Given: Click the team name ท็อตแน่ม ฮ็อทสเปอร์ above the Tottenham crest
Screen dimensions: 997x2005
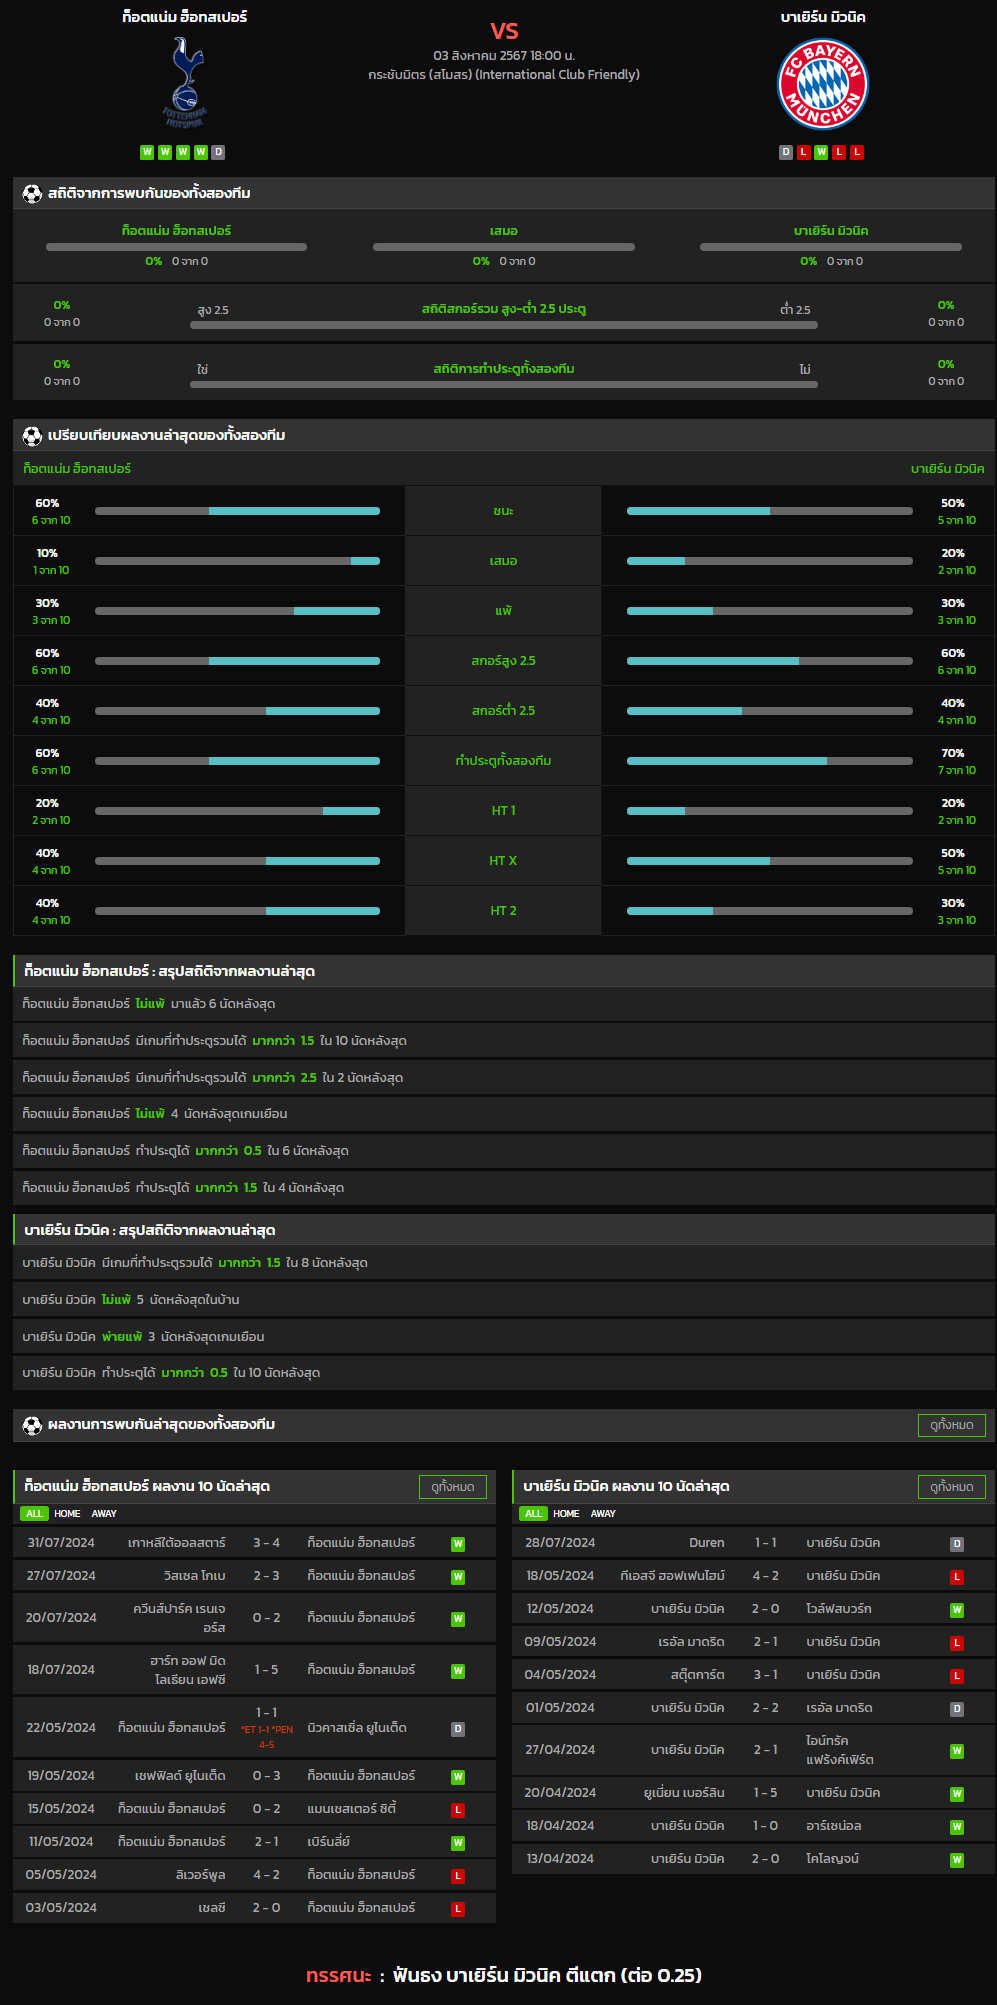Looking at the screenshot, I should [185, 17].
